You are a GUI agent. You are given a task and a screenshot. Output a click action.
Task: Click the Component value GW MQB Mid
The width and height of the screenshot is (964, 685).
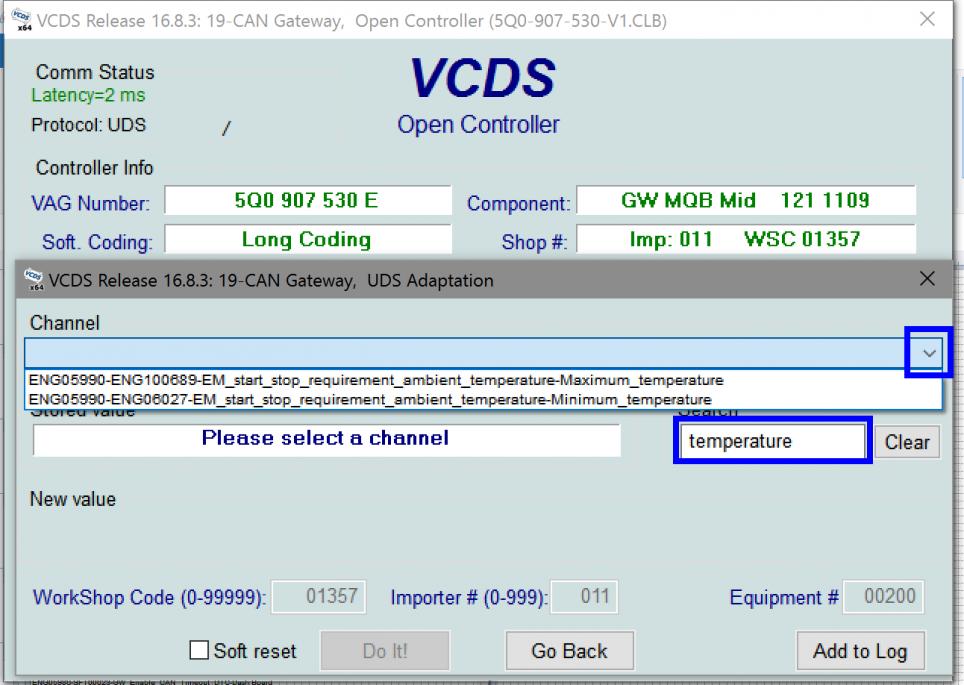point(746,200)
